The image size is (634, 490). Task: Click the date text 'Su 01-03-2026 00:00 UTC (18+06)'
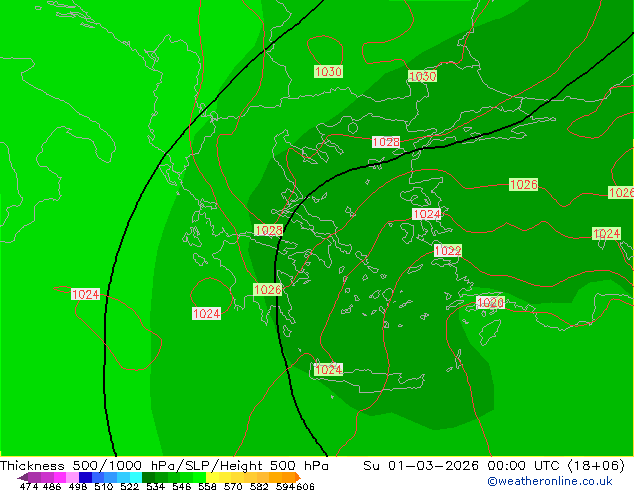[494, 466]
